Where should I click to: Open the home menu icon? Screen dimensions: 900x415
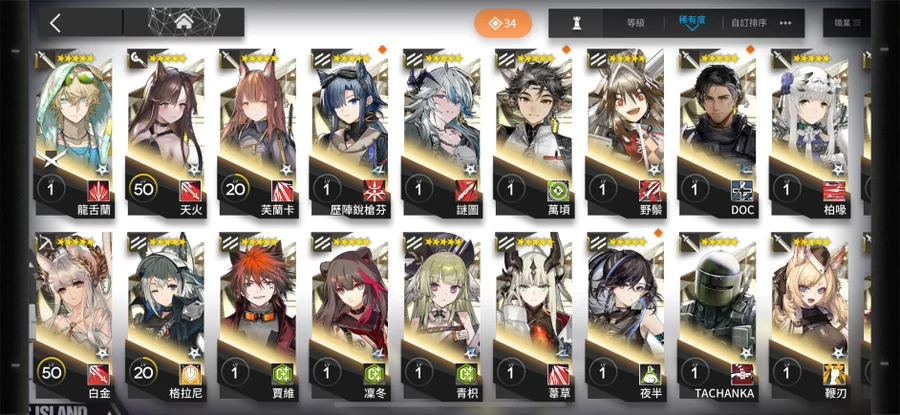click(184, 22)
